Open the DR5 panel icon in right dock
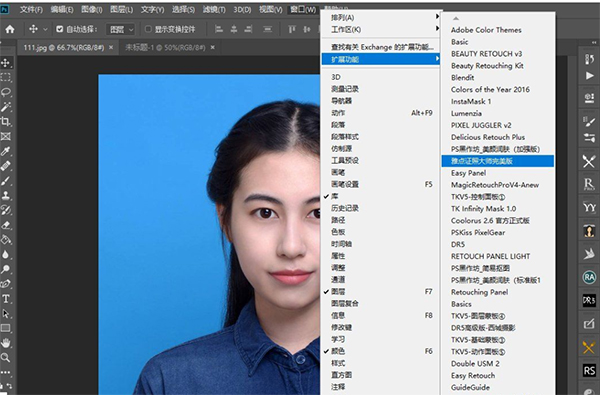600x395 pixels. point(589,300)
